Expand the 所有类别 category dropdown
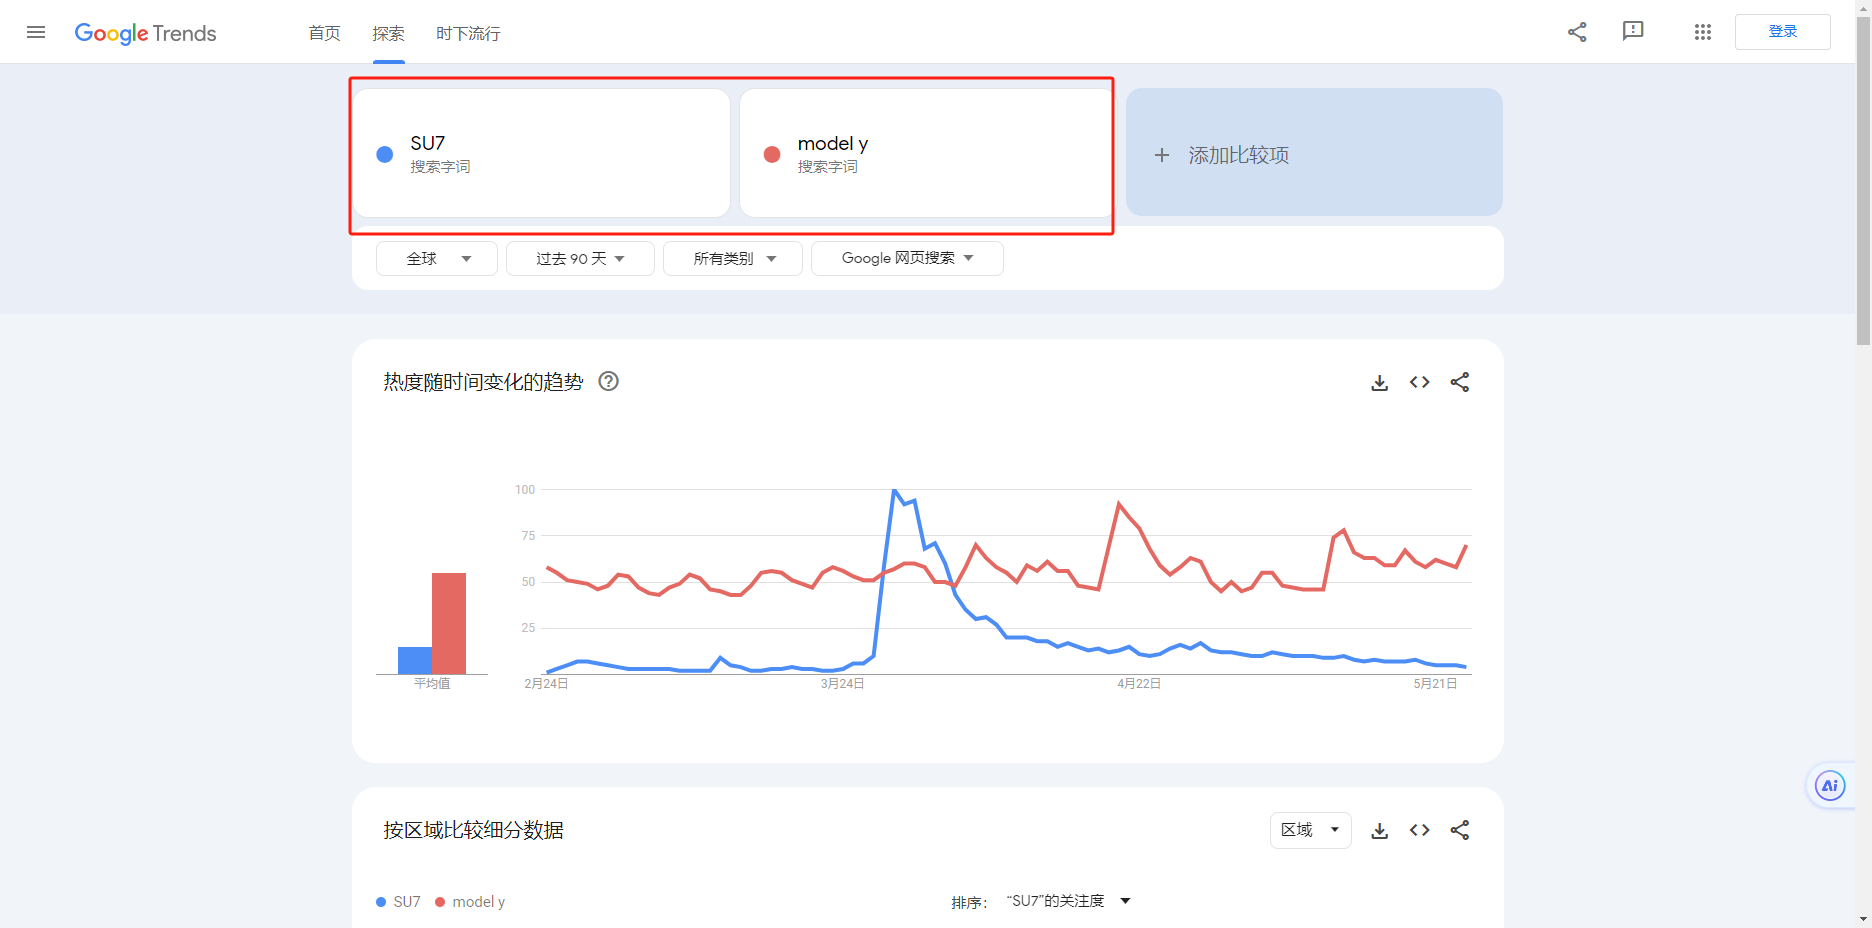This screenshot has height=928, width=1872. [x=733, y=258]
